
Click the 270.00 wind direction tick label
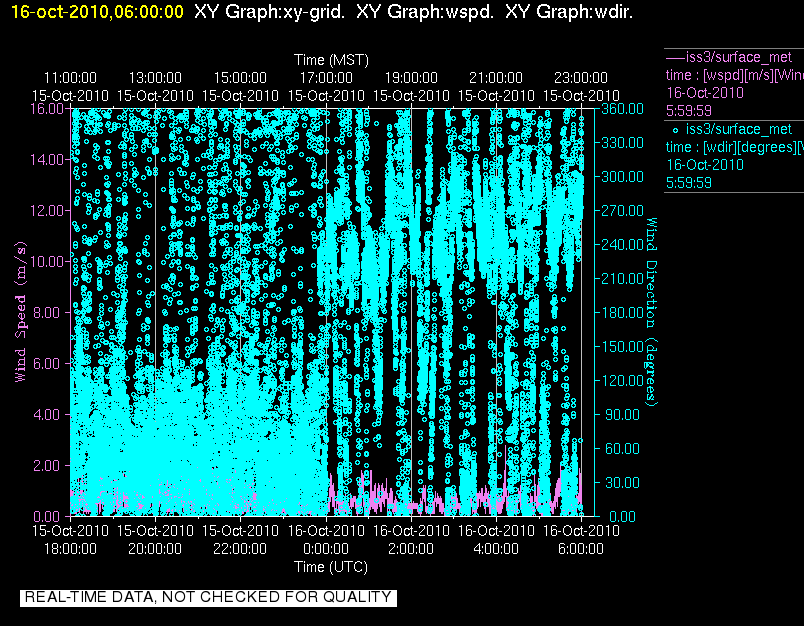coord(622,211)
